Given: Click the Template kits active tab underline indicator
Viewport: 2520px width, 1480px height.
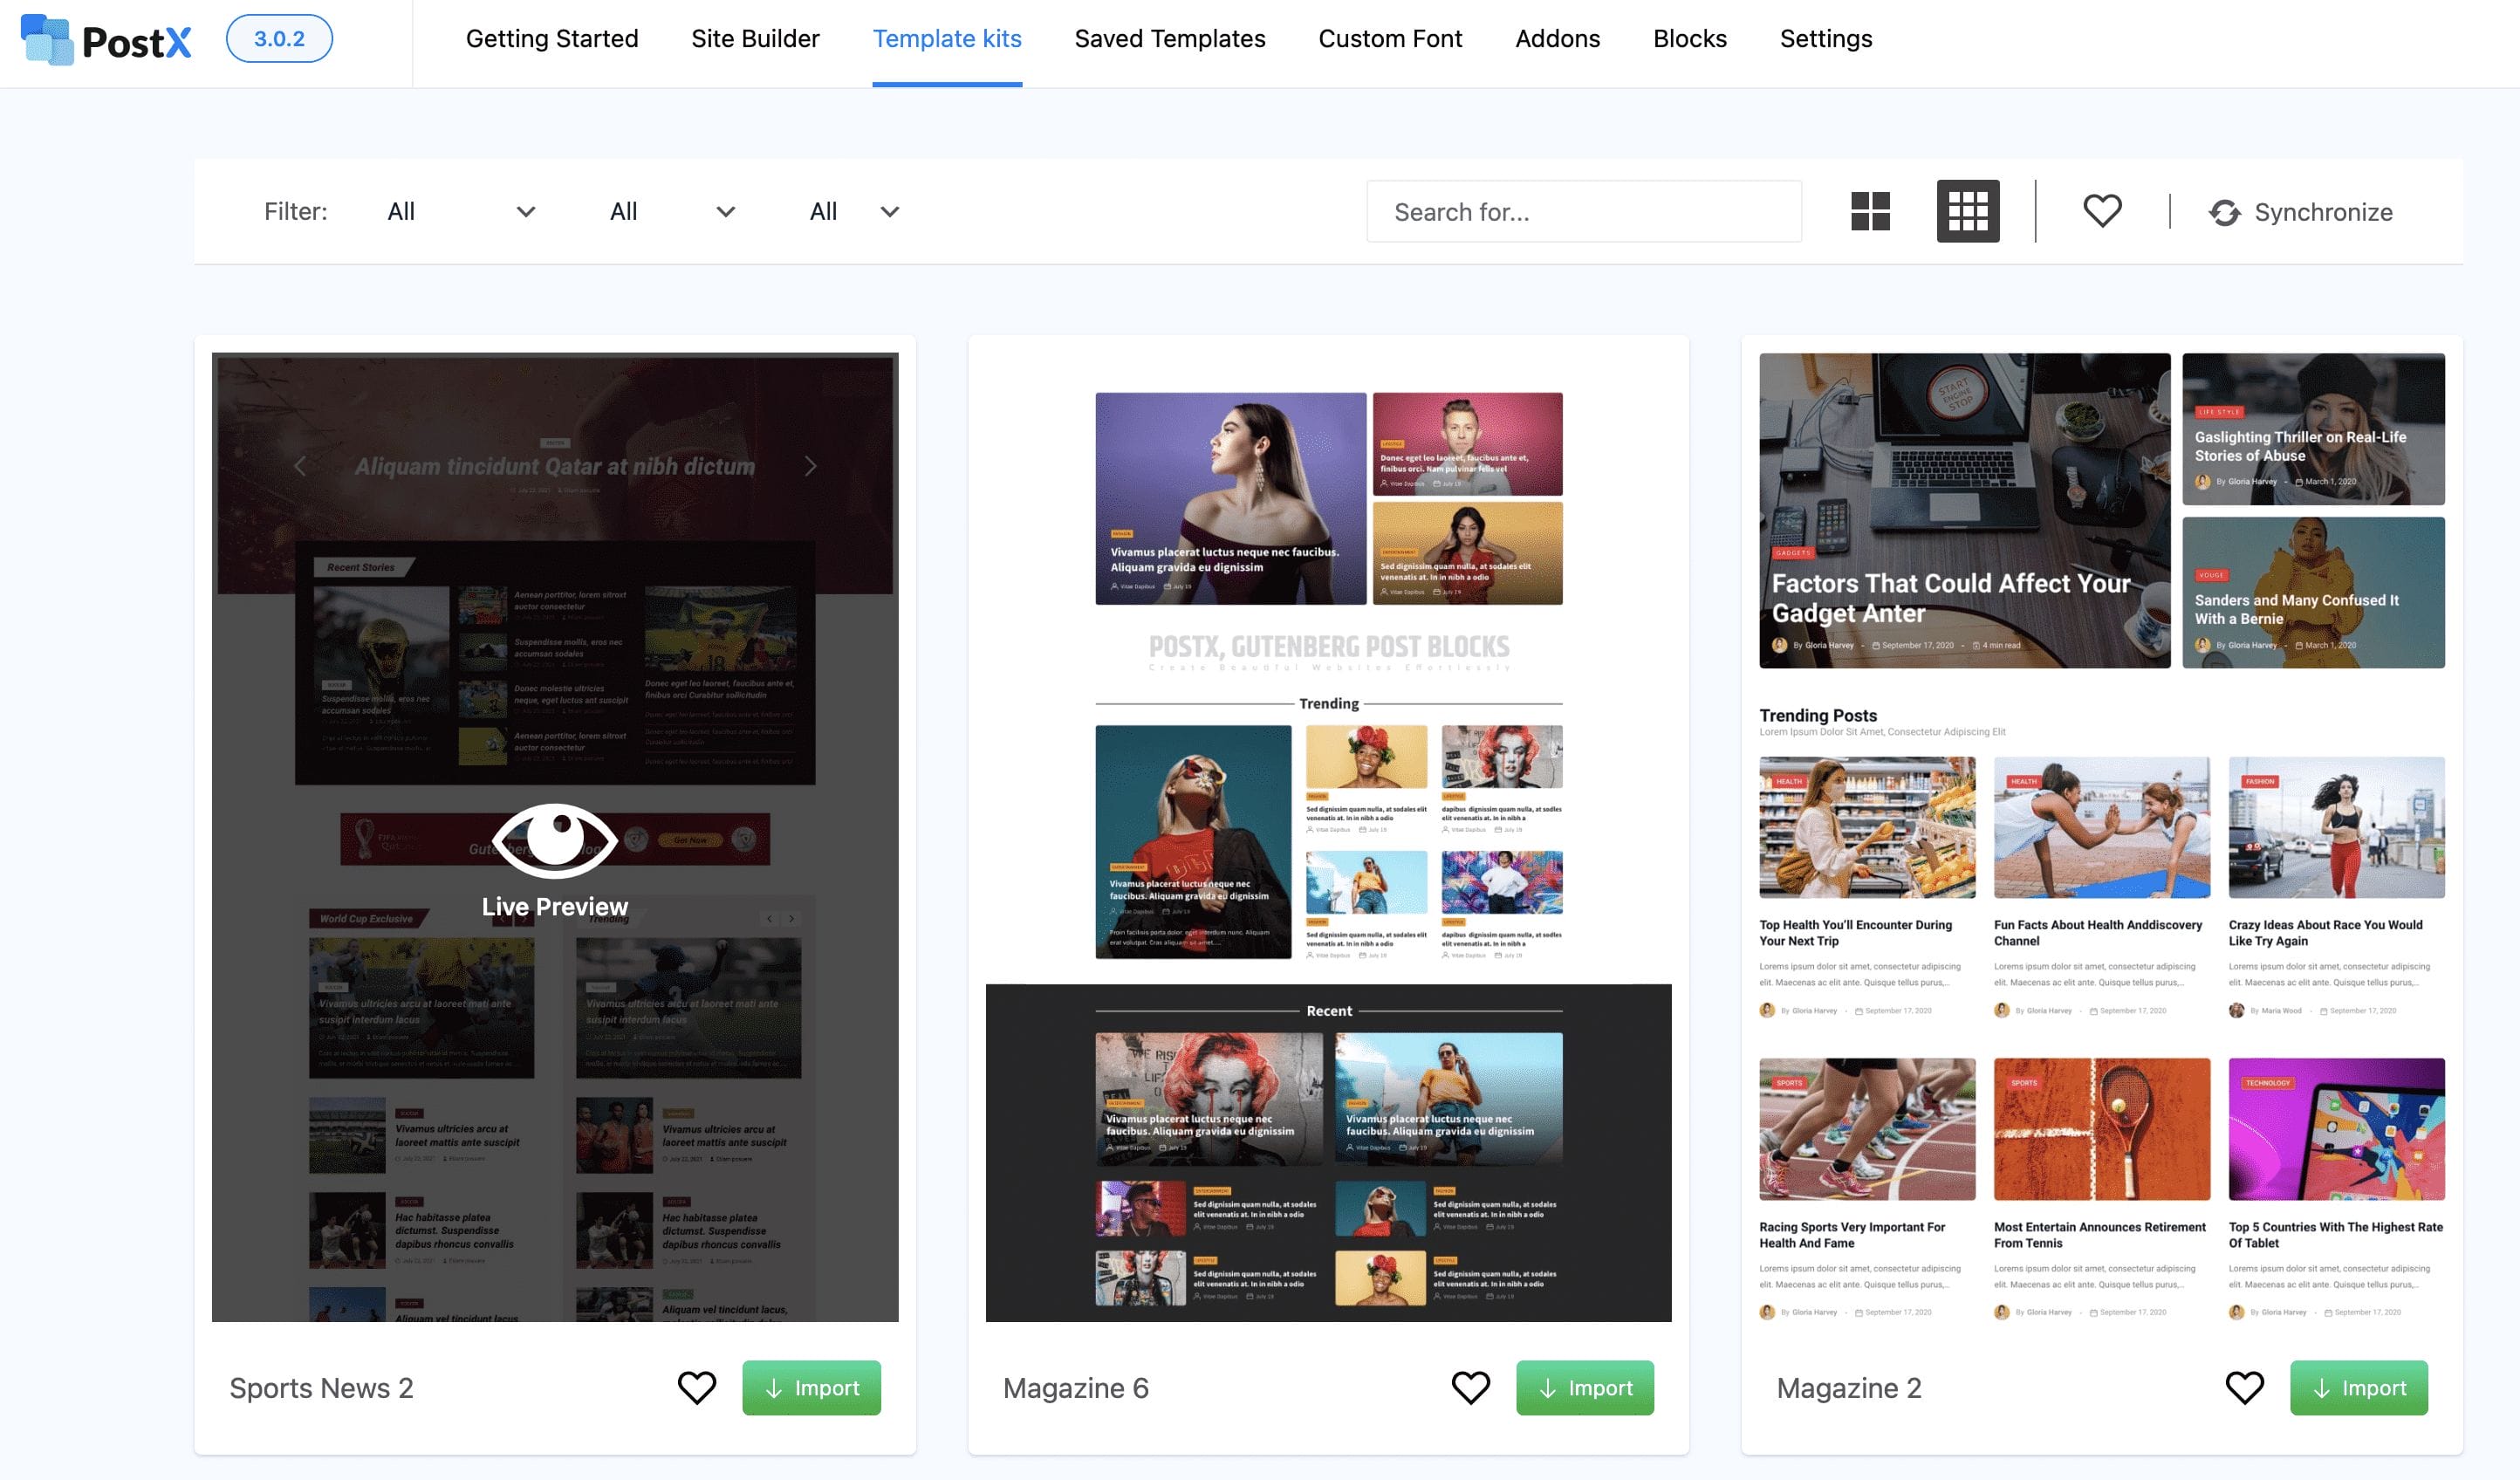Looking at the screenshot, I should pos(947,85).
